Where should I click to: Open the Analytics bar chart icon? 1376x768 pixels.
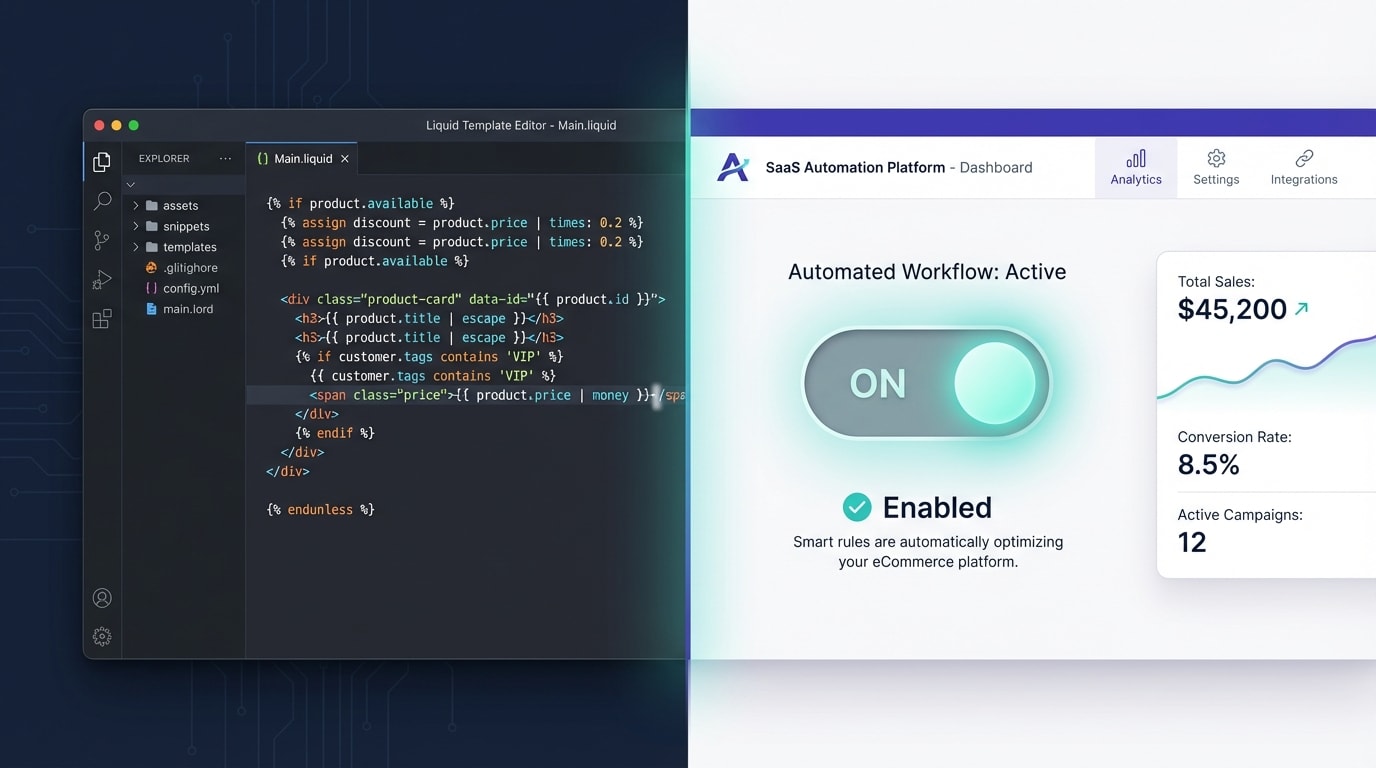click(x=1136, y=158)
